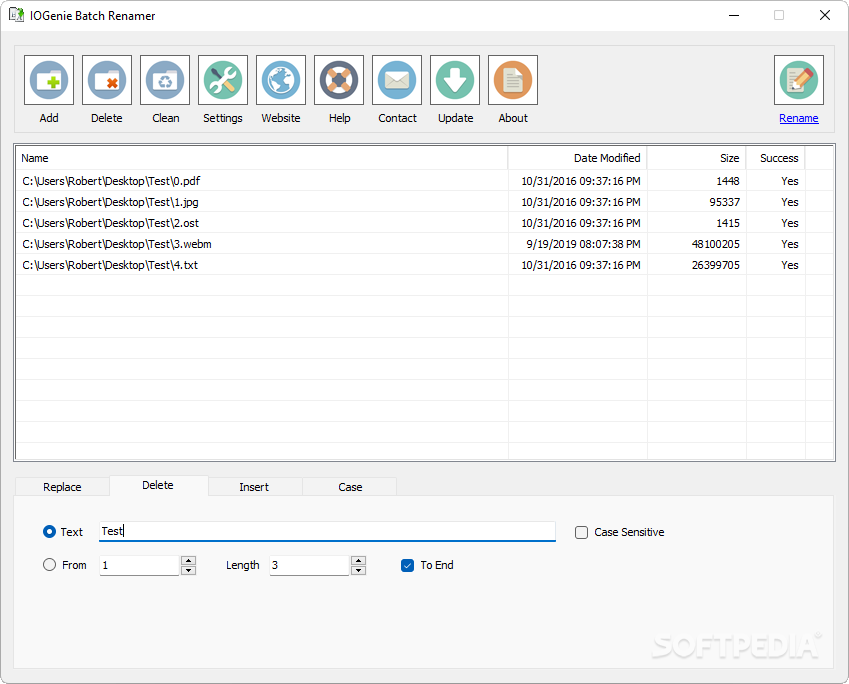Click the From number field
The image size is (849, 684).
point(139,565)
